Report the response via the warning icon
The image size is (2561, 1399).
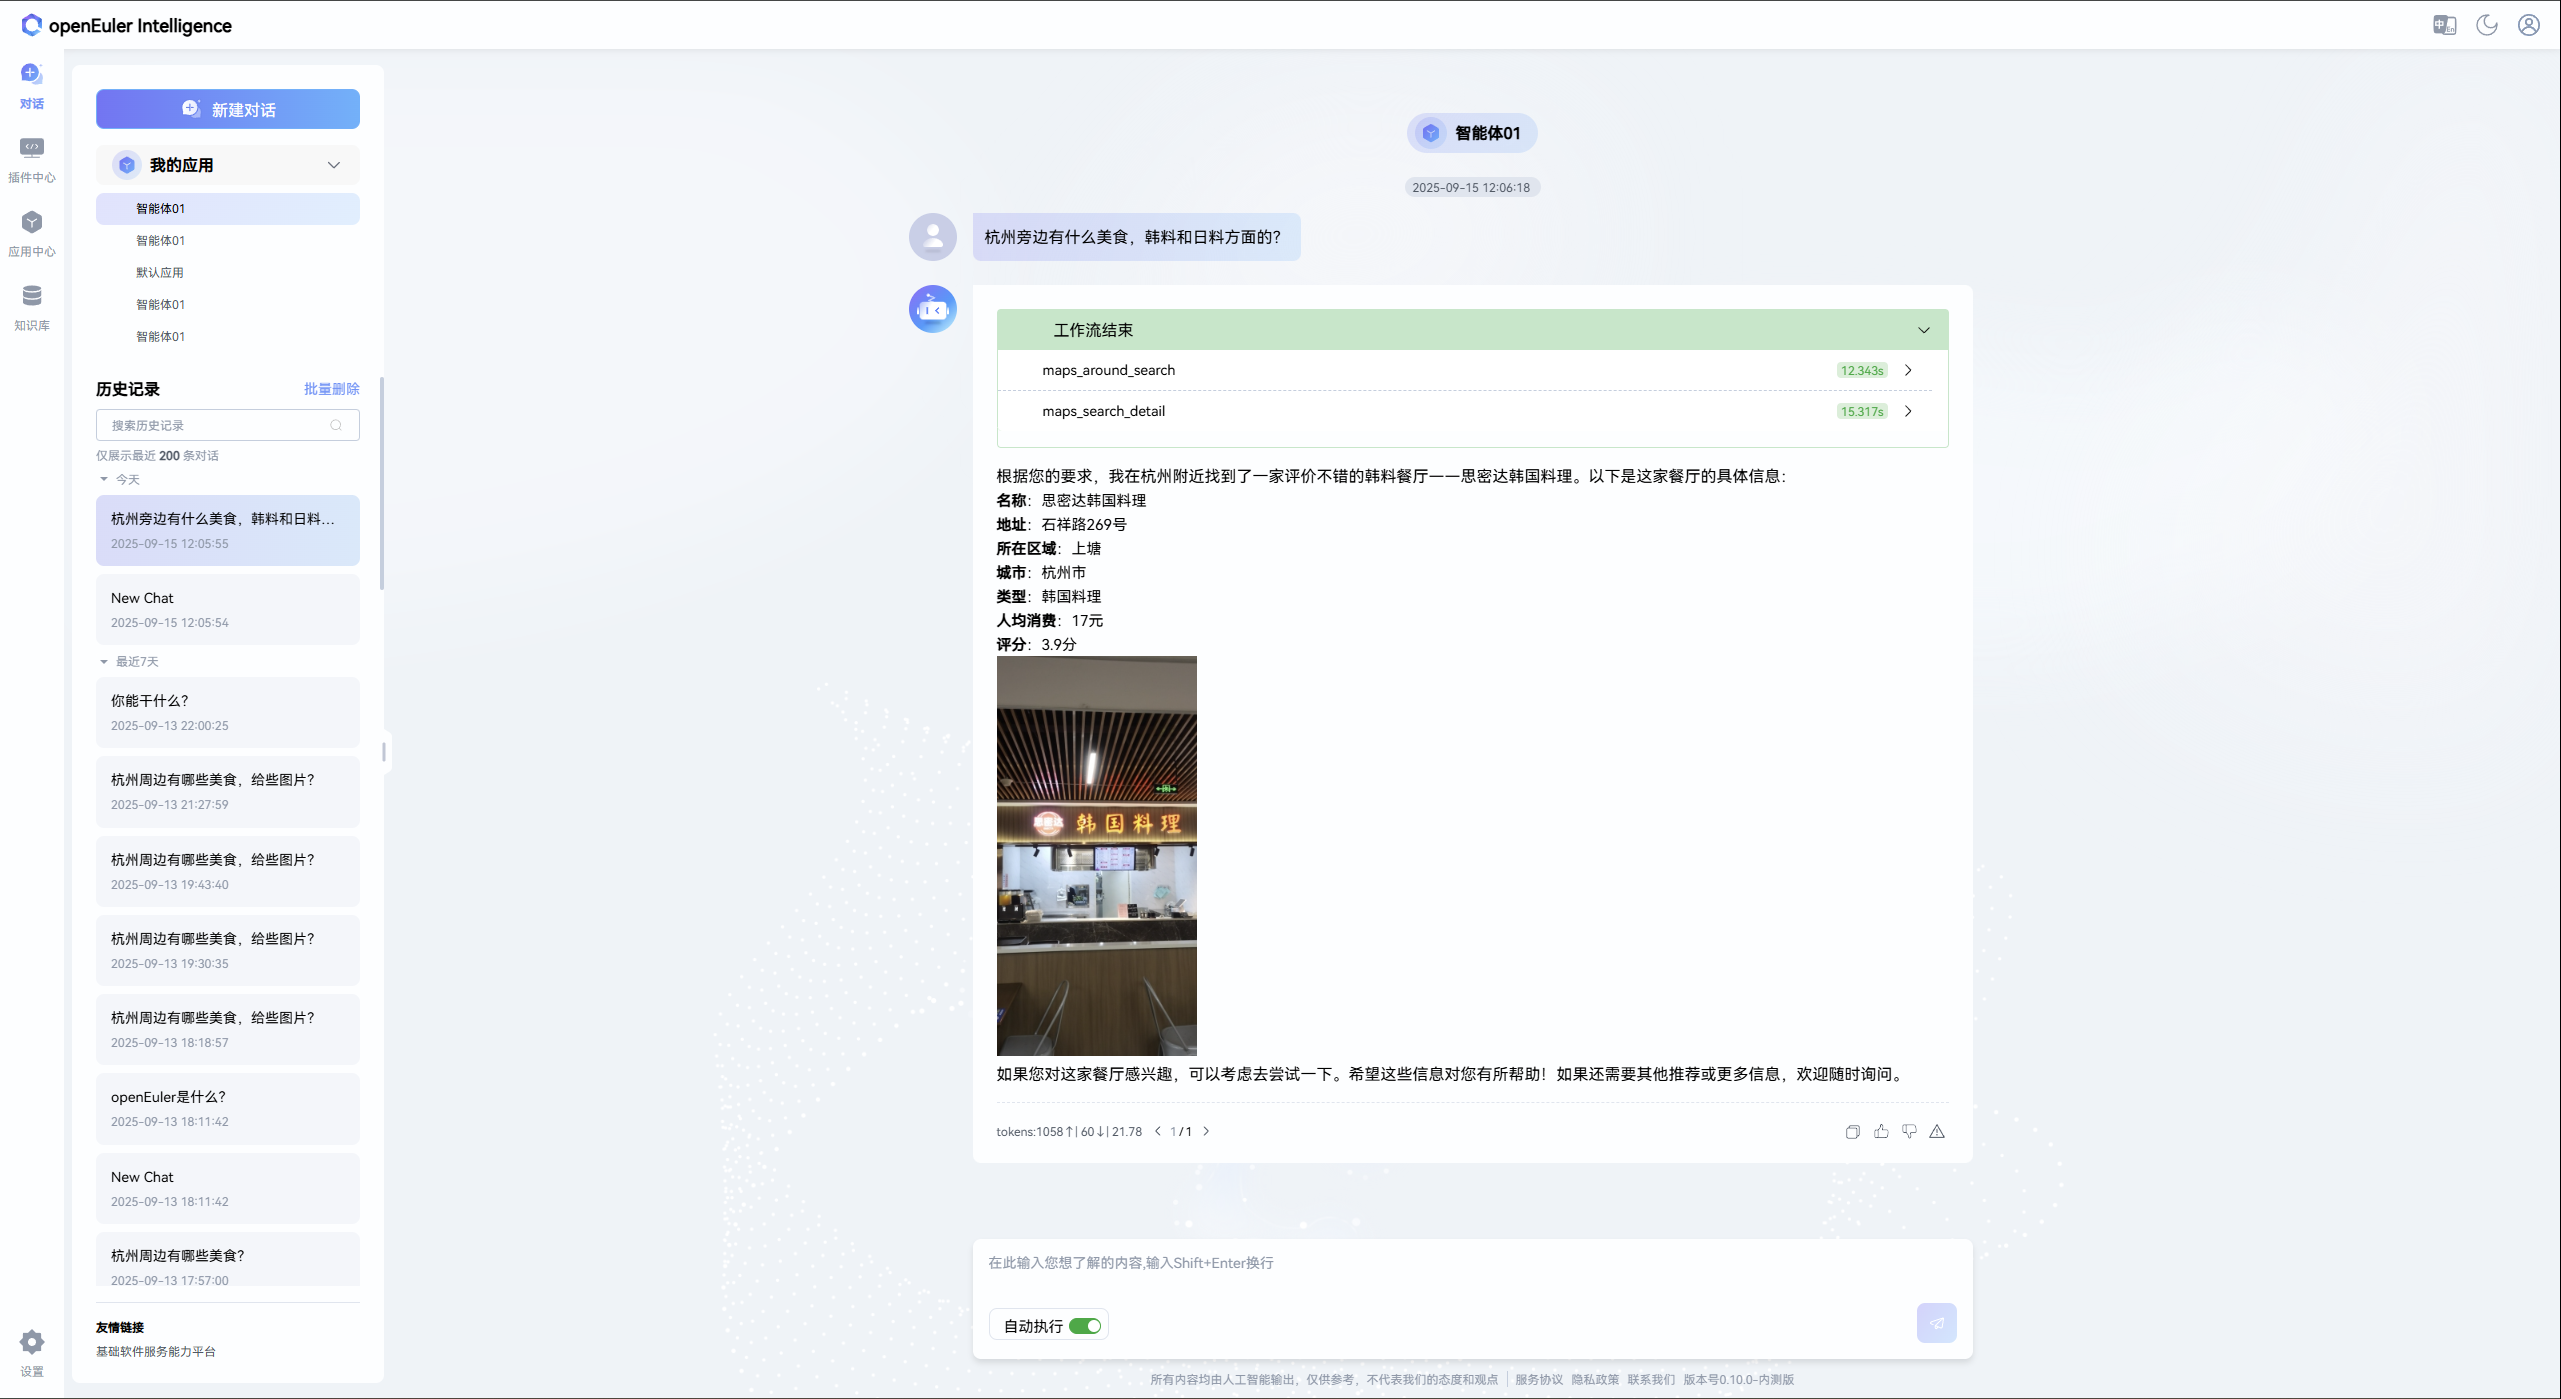1937,1131
